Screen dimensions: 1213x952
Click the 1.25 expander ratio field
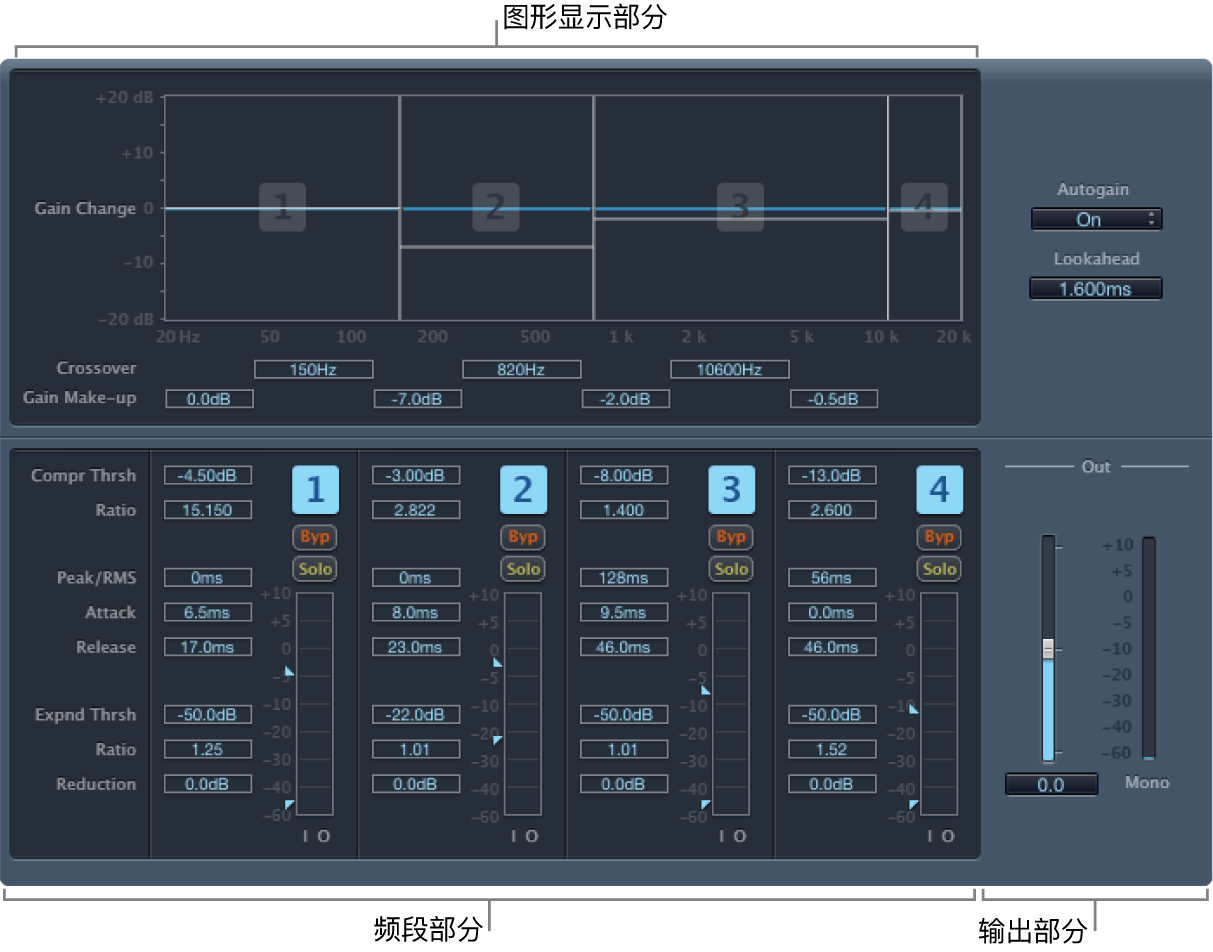coord(208,749)
